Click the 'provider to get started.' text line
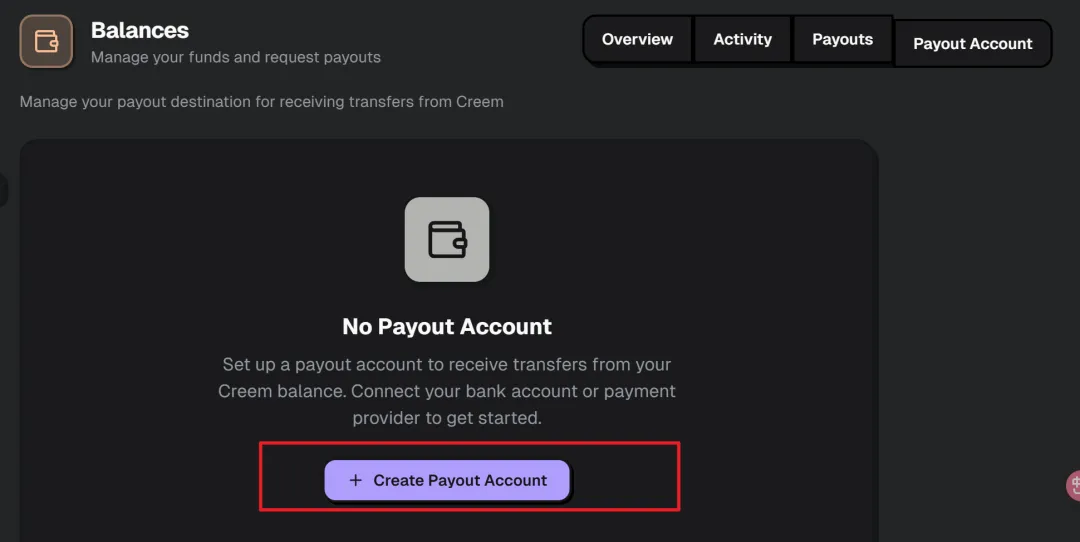Image resolution: width=1080 pixels, height=542 pixels. coord(447,418)
